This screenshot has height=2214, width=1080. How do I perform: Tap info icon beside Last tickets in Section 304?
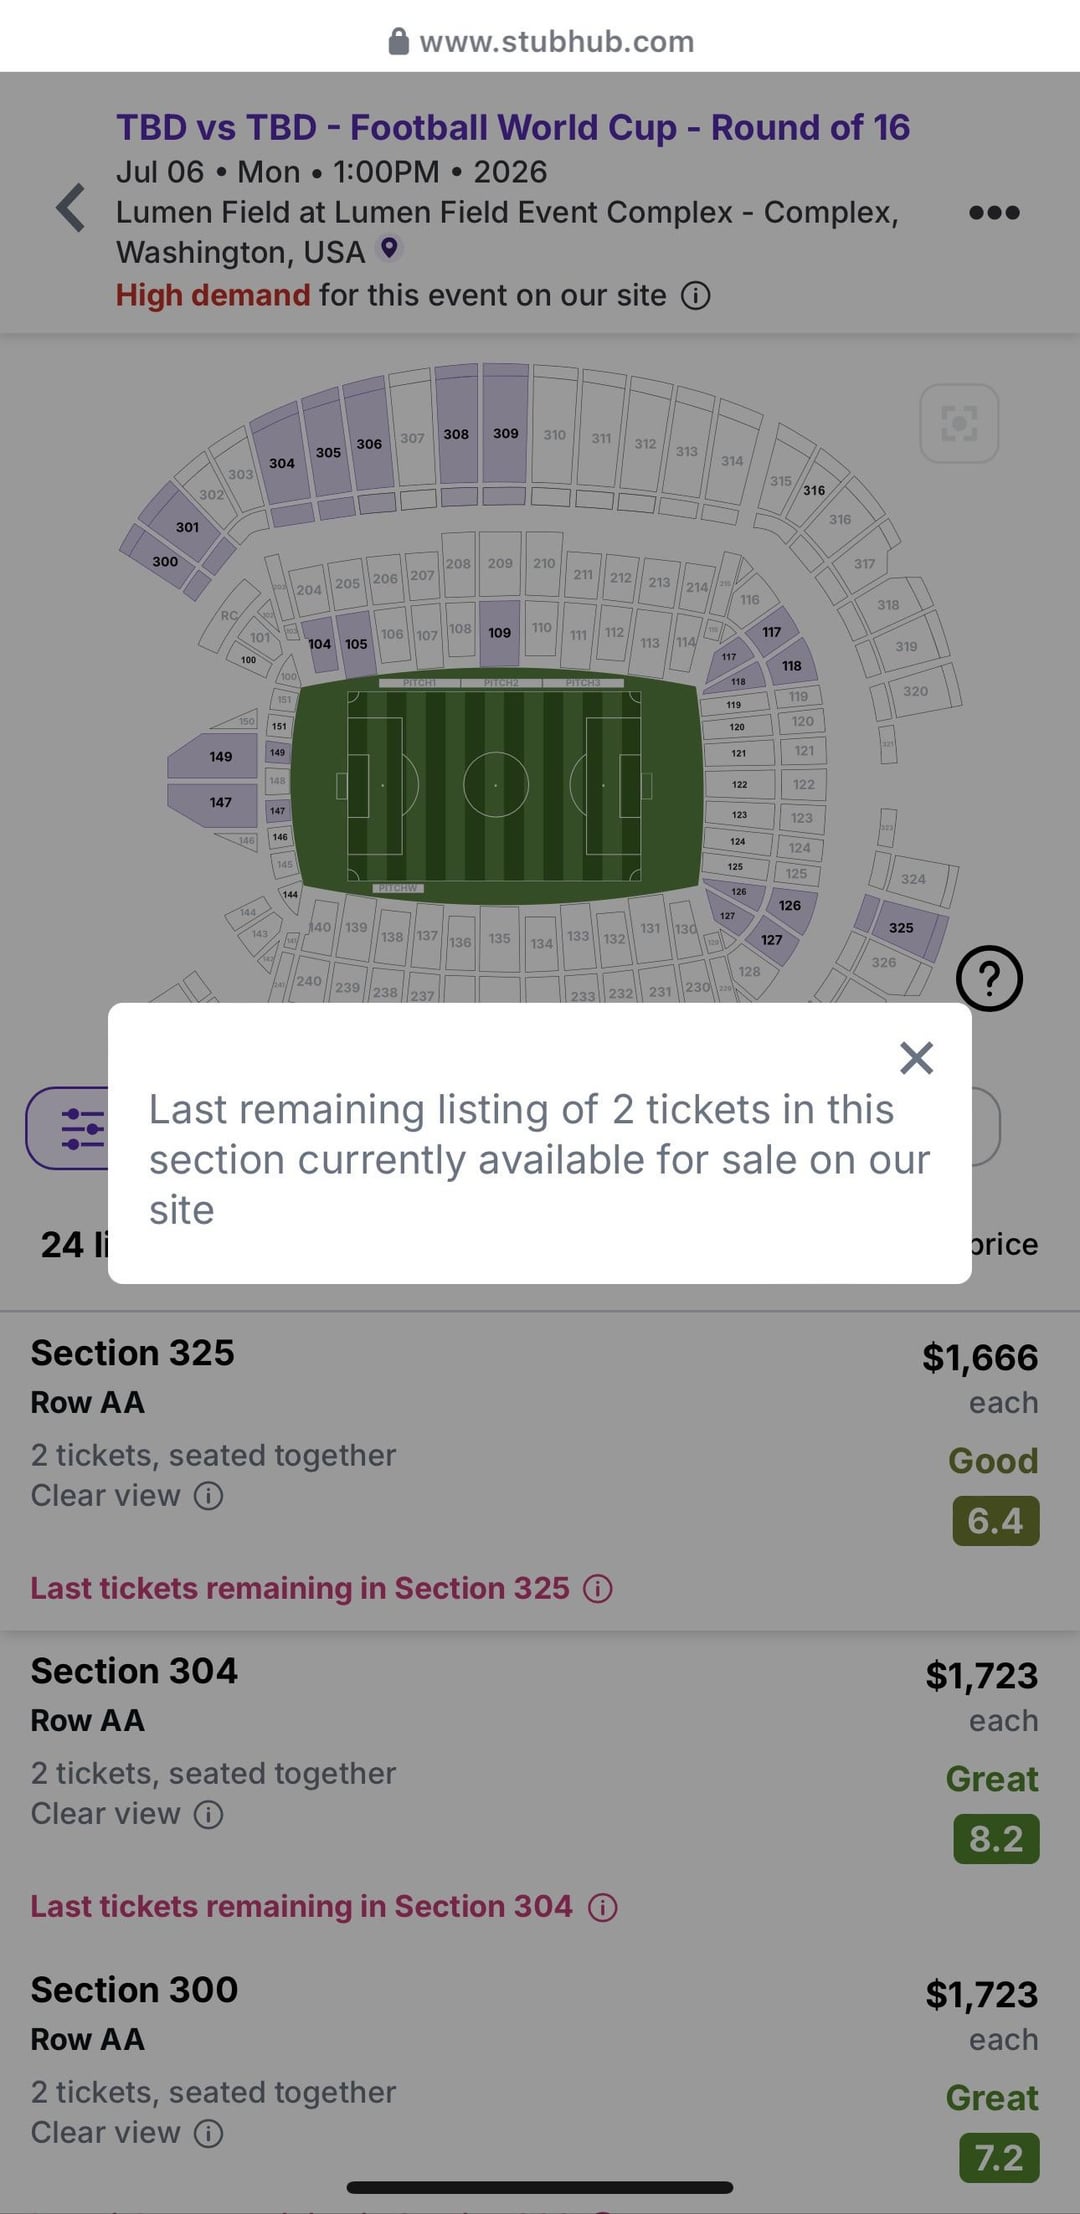pos(602,1907)
